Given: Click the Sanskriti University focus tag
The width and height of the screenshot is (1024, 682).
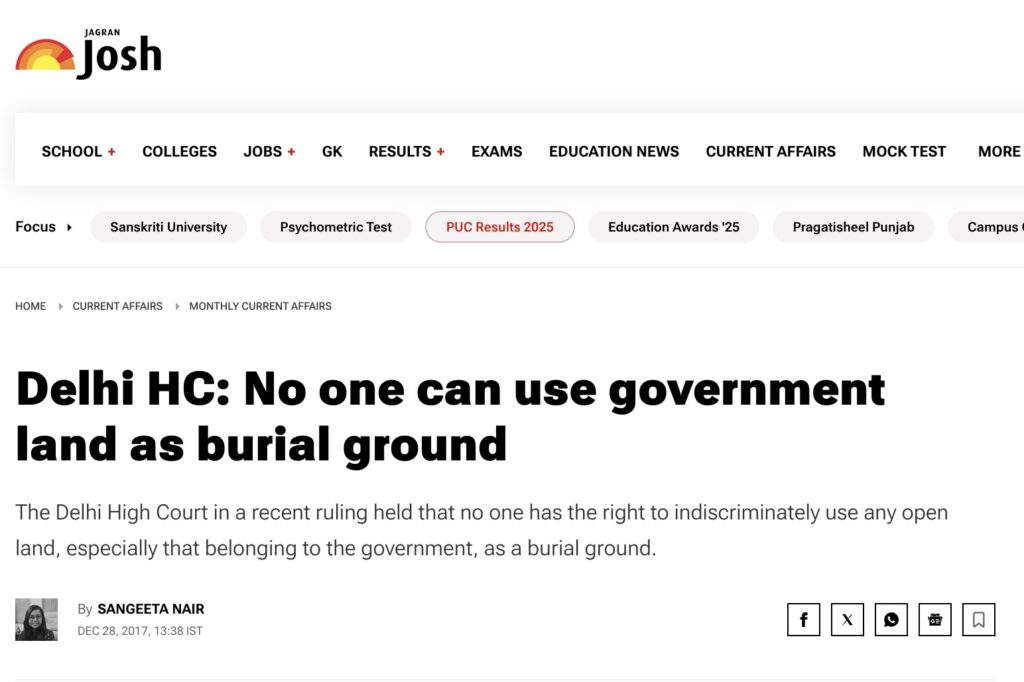Looking at the screenshot, I should 168,227.
